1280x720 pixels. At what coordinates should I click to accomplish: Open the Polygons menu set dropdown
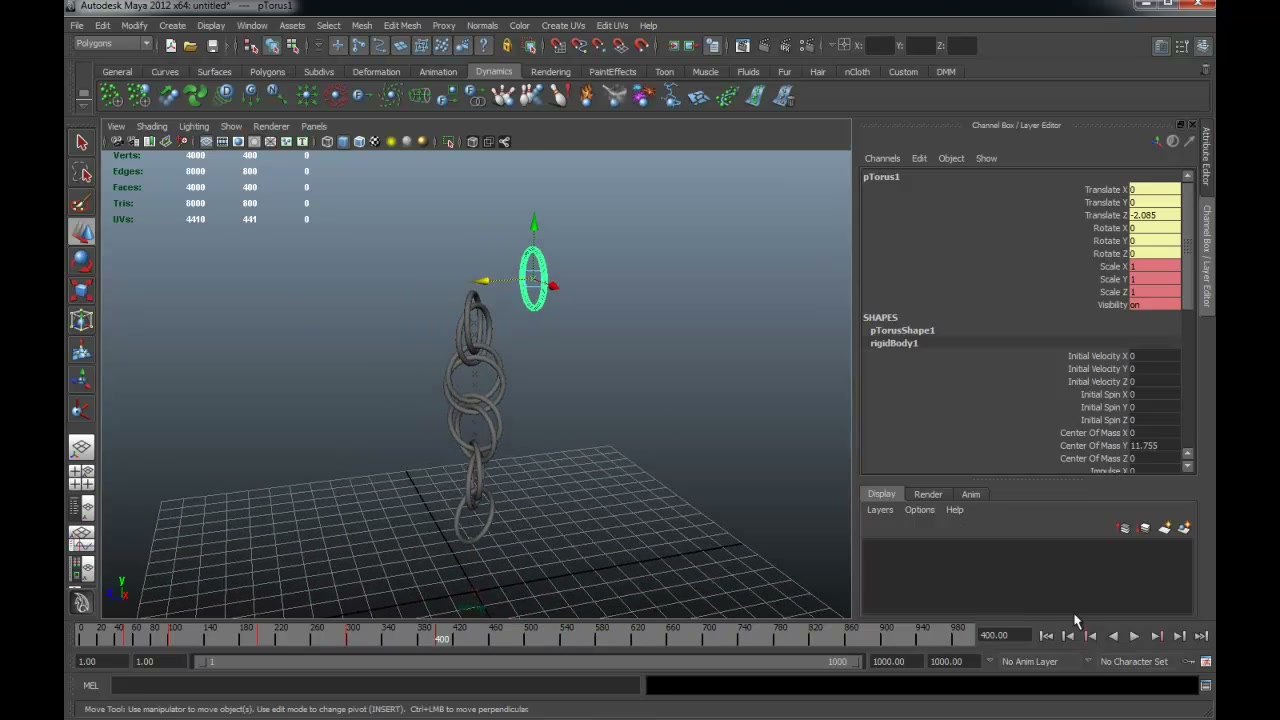click(113, 44)
